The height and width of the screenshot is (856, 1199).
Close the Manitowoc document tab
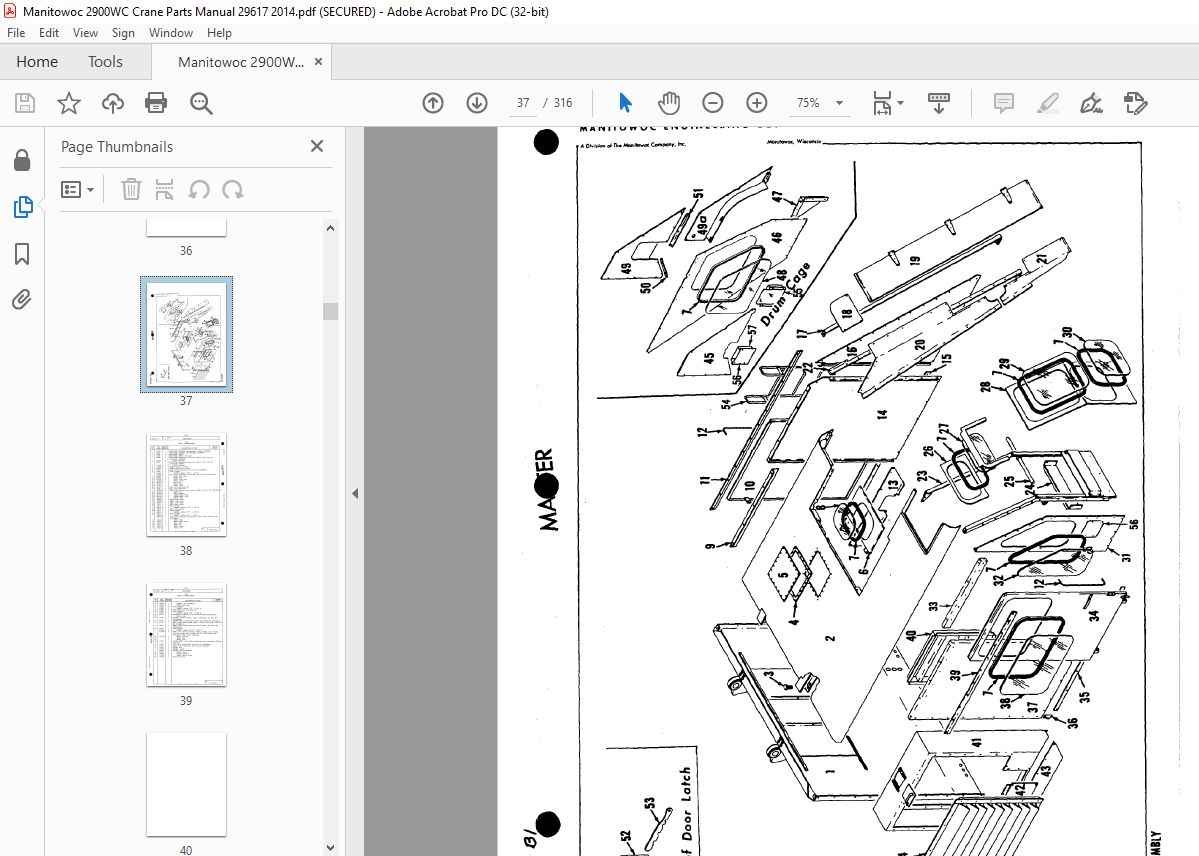319,61
